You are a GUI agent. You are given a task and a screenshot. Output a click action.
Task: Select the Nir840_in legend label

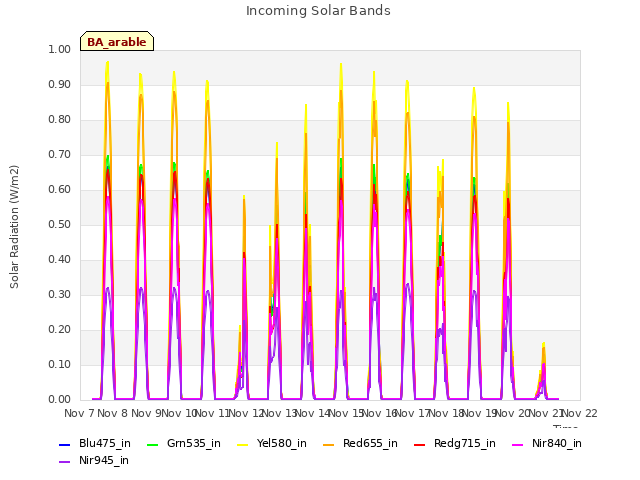click(x=557, y=443)
